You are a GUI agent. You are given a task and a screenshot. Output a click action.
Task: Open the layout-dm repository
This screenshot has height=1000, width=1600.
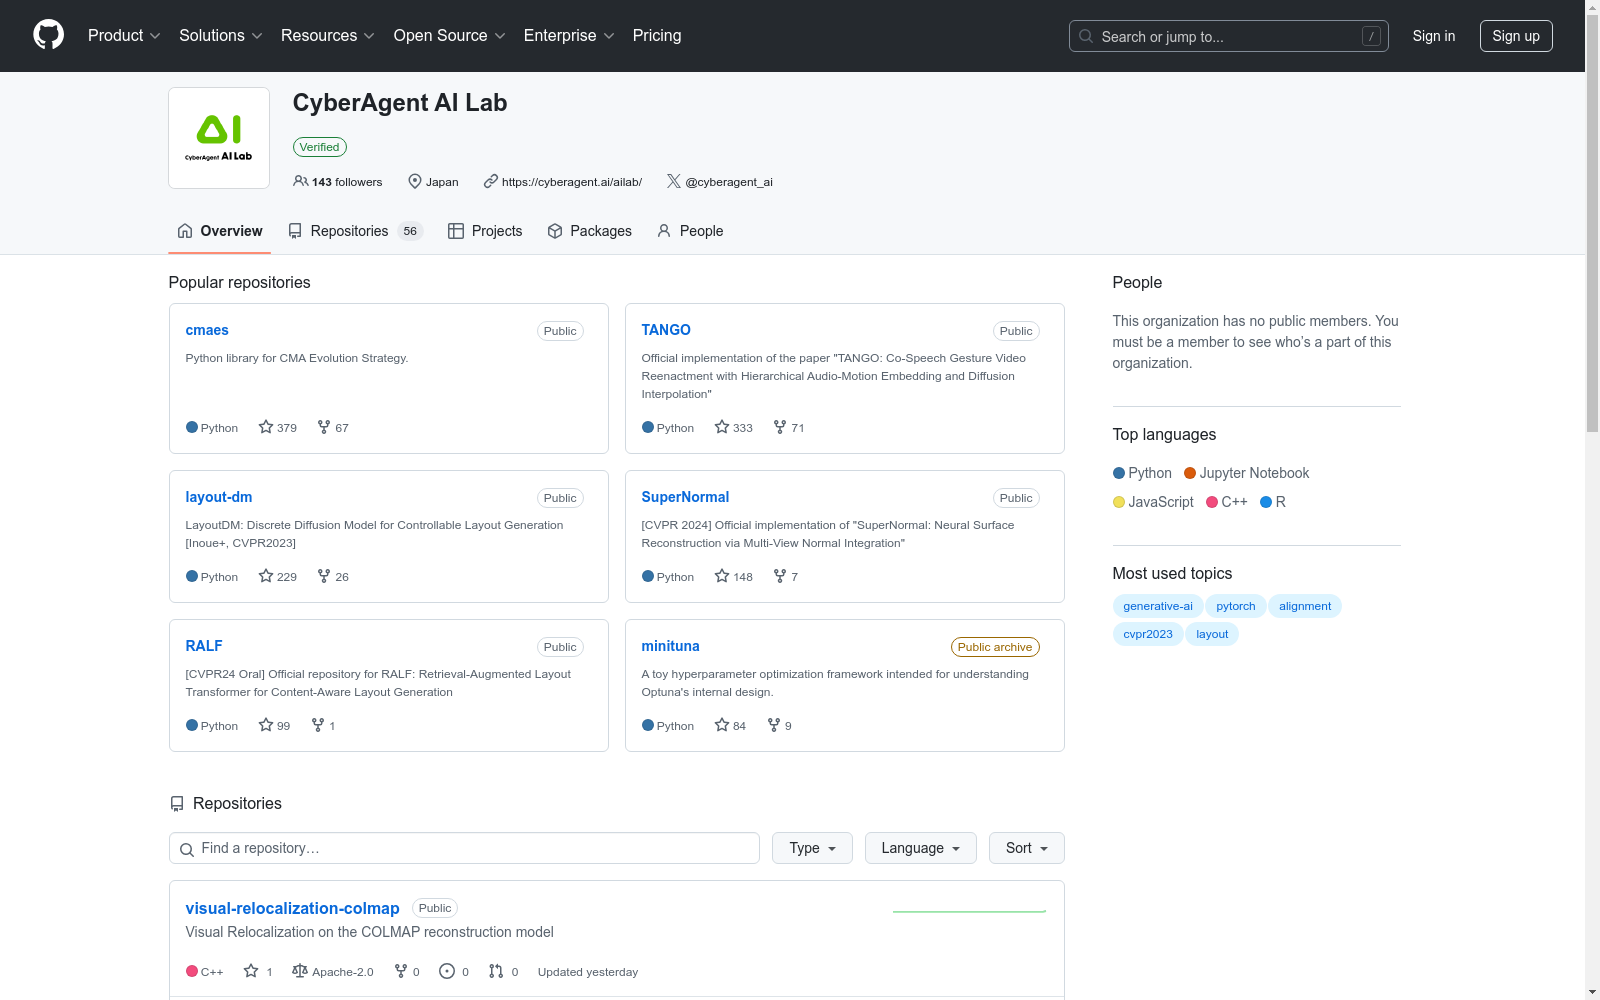[219, 497]
